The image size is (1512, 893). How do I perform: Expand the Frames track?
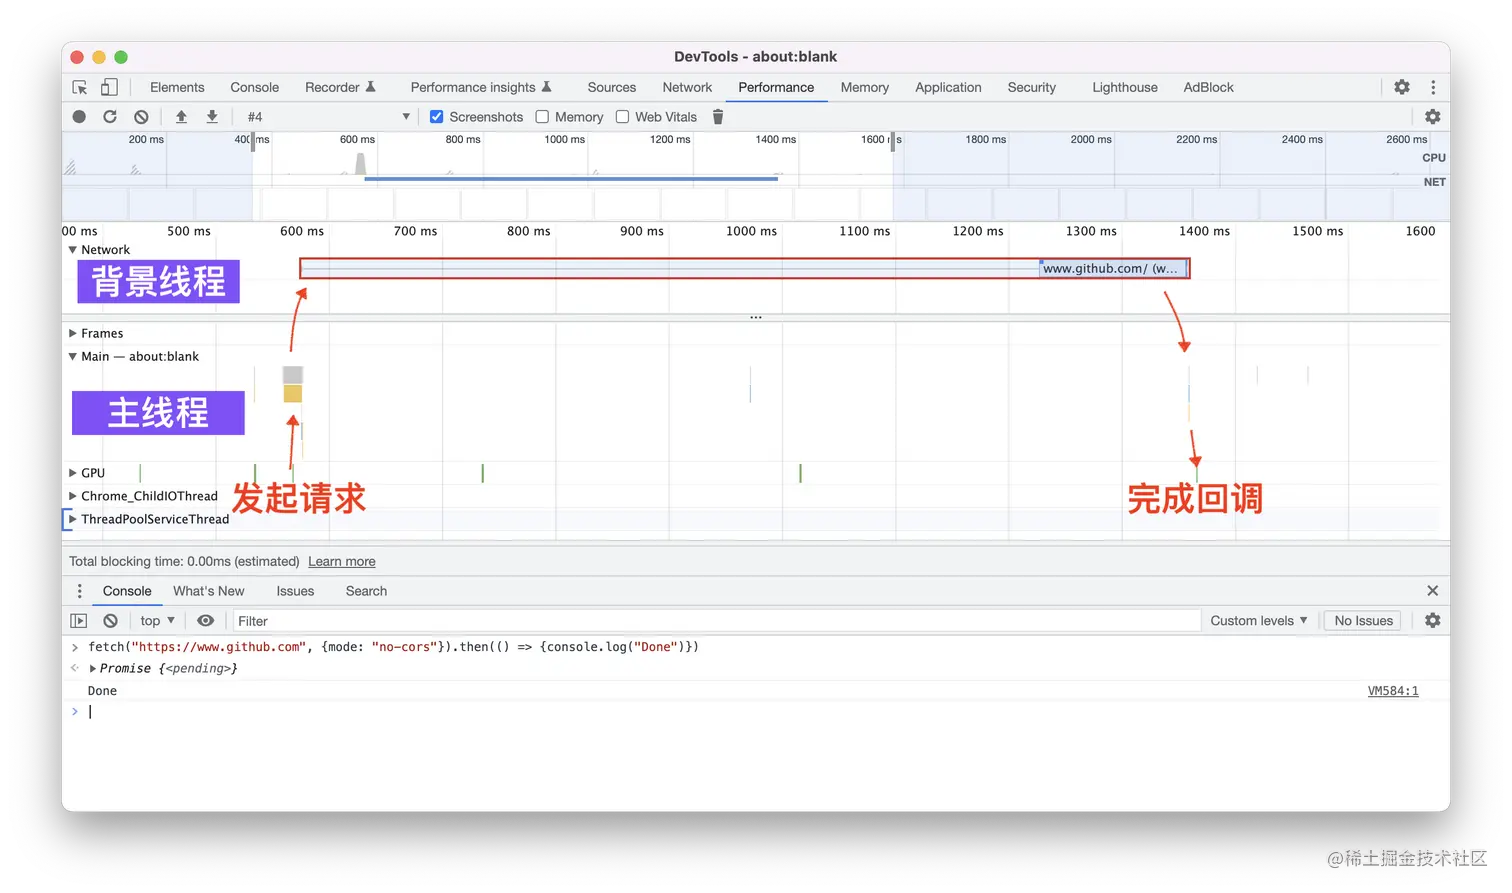pos(73,333)
